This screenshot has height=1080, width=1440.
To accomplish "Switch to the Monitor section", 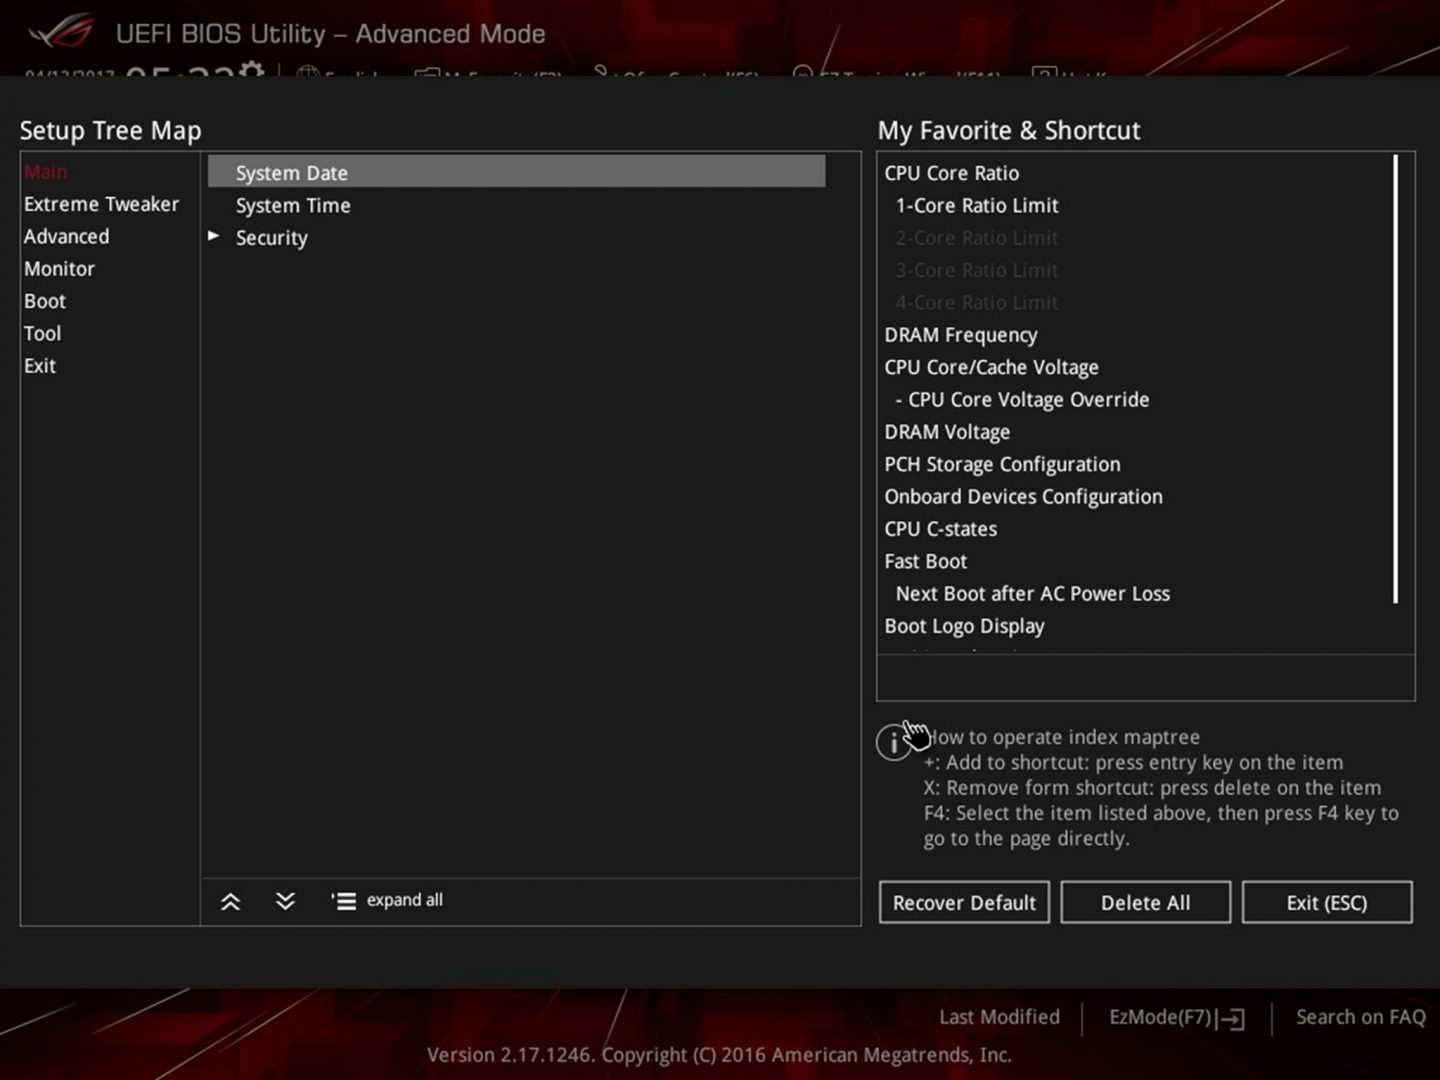I will pos(59,269).
